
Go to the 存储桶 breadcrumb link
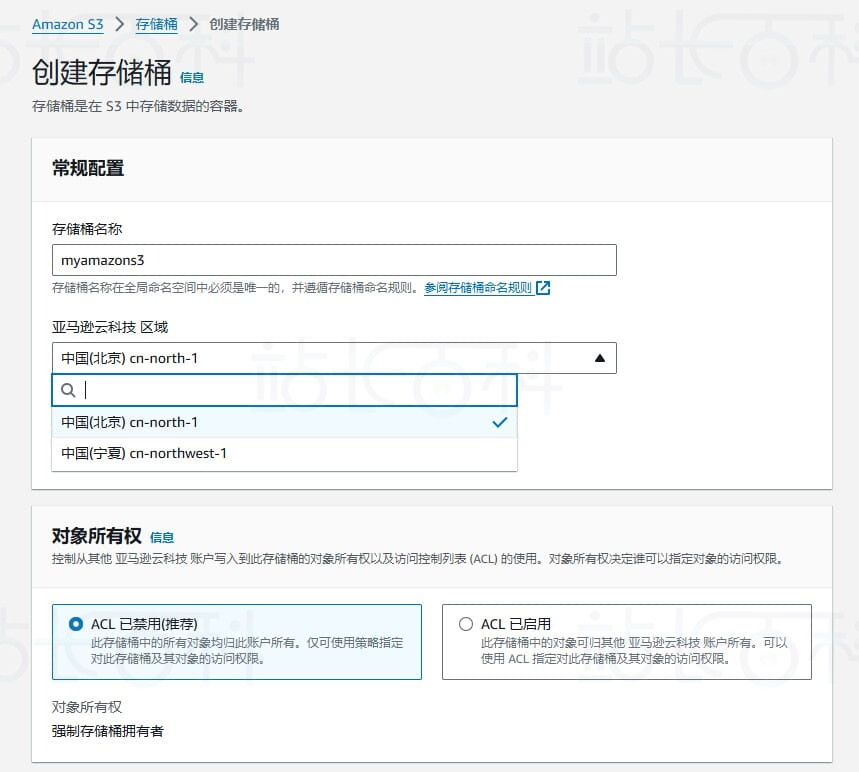click(x=156, y=25)
